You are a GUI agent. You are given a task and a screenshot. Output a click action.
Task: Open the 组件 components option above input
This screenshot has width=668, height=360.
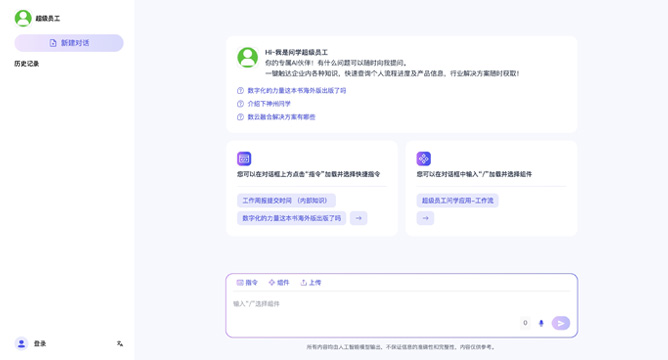click(279, 282)
